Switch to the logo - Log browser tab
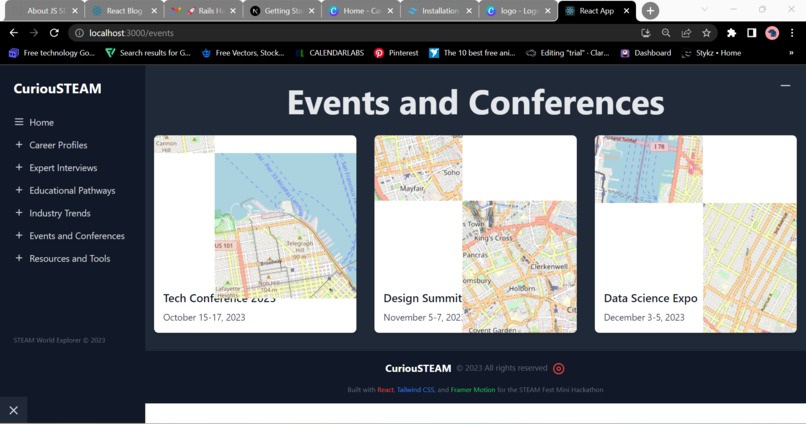Image resolution: width=806 pixels, height=424 pixels. (518, 11)
